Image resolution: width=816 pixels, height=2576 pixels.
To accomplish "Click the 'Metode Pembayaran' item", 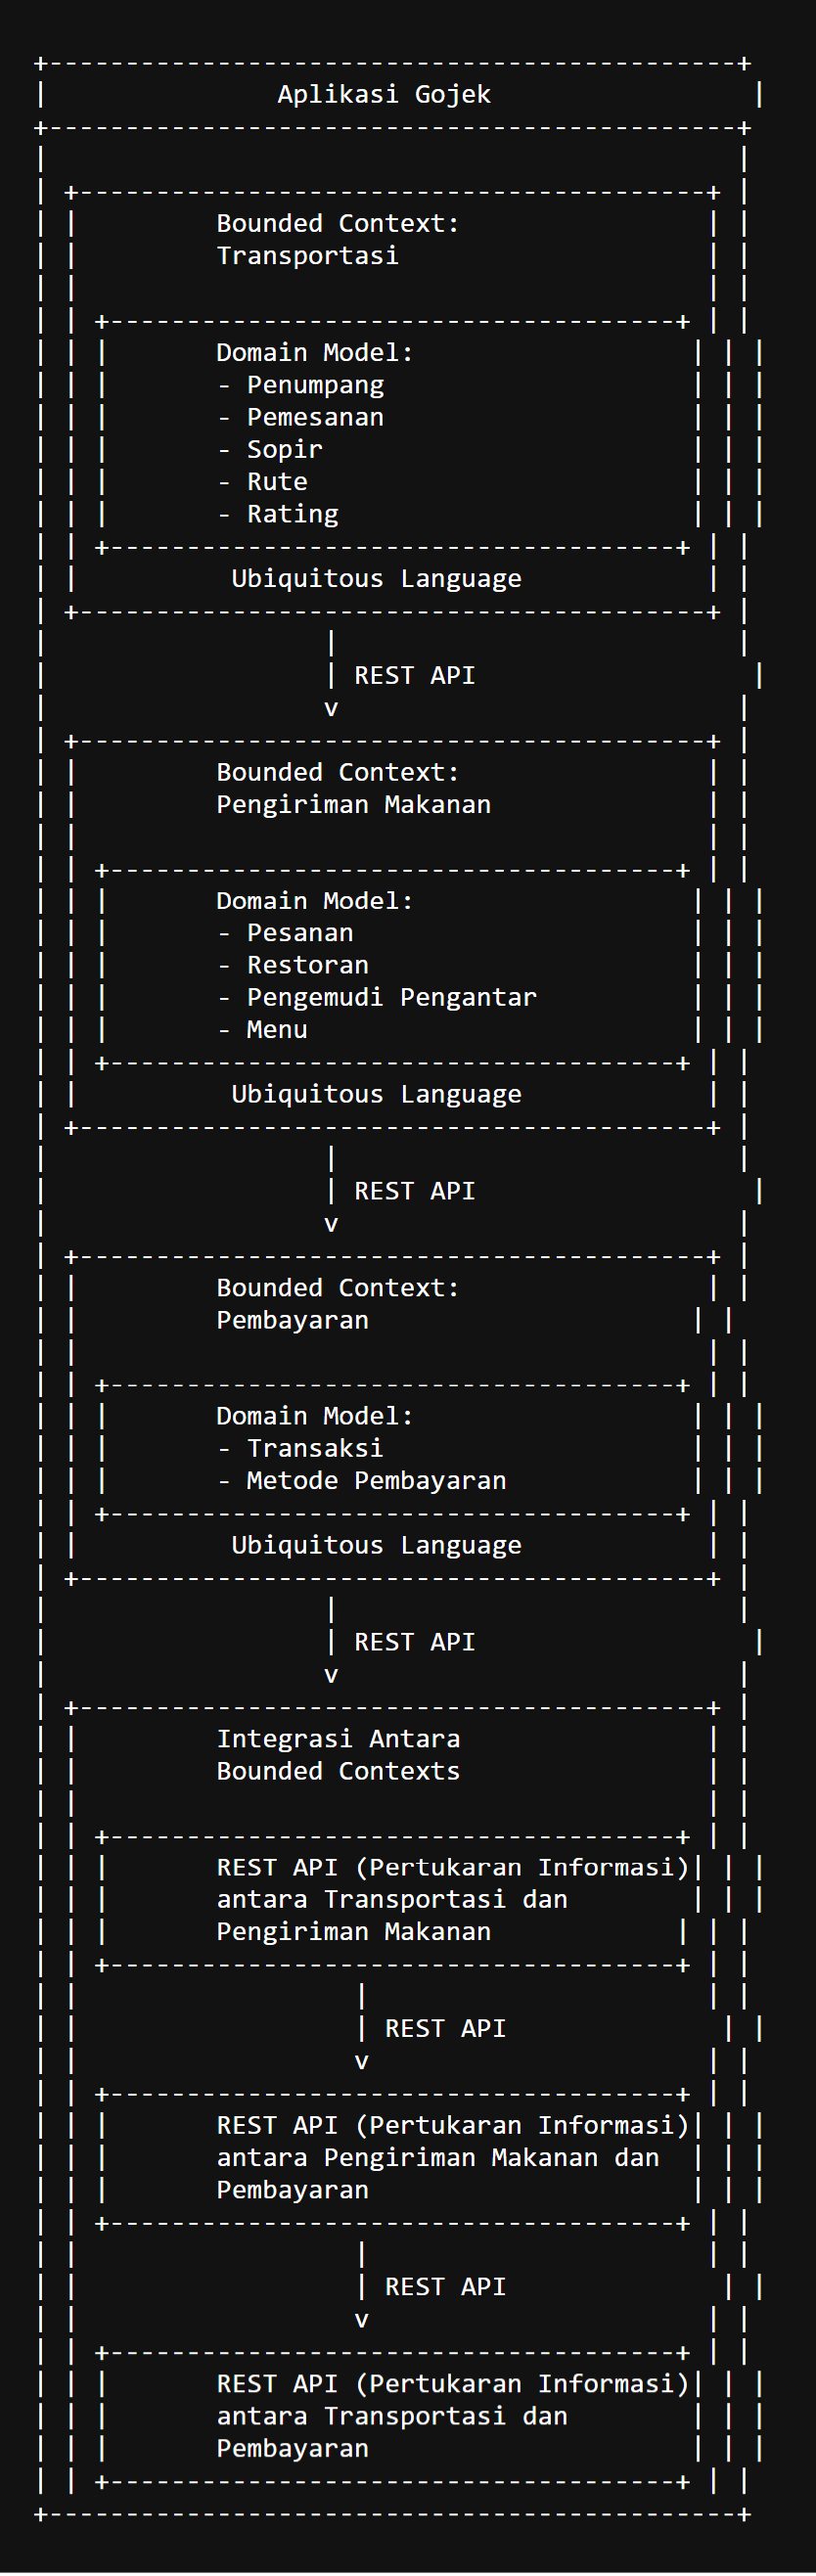I will pyautogui.click(x=376, y=1481).
